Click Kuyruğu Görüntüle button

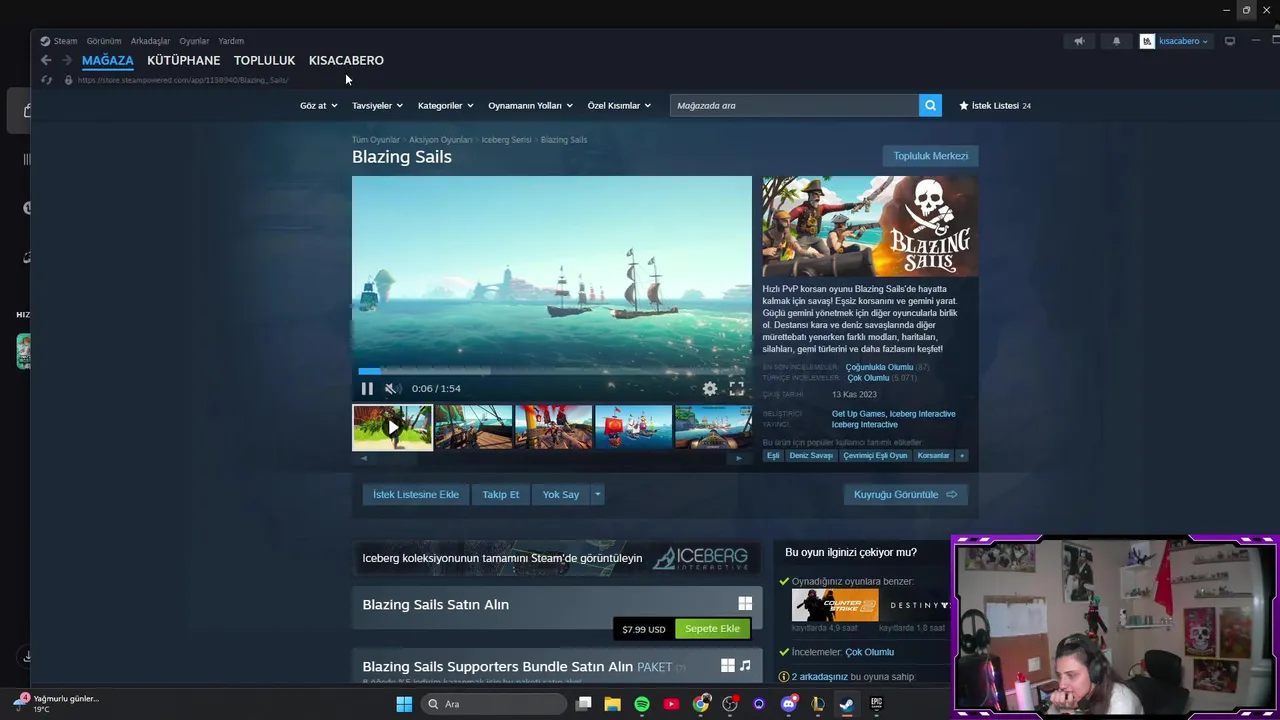[x=905, y=494]
